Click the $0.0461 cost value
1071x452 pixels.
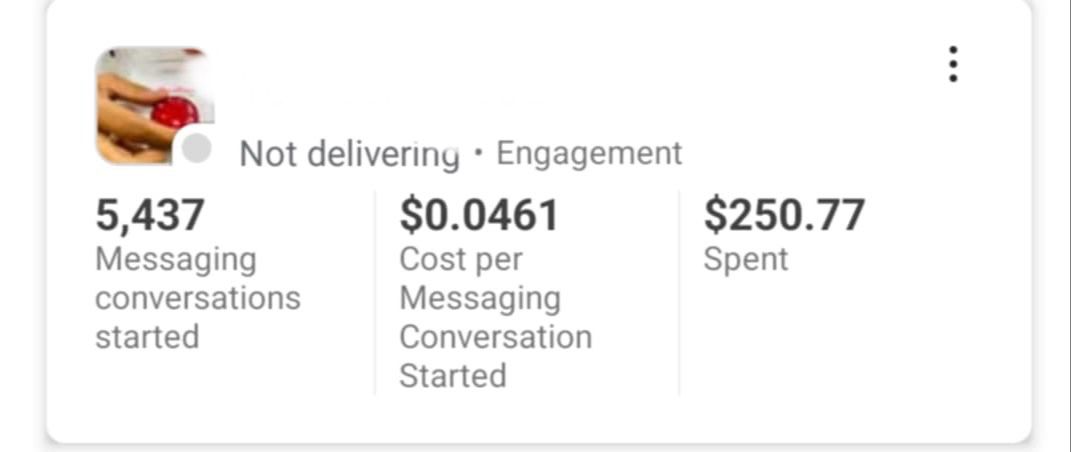[x=479, y=215]
